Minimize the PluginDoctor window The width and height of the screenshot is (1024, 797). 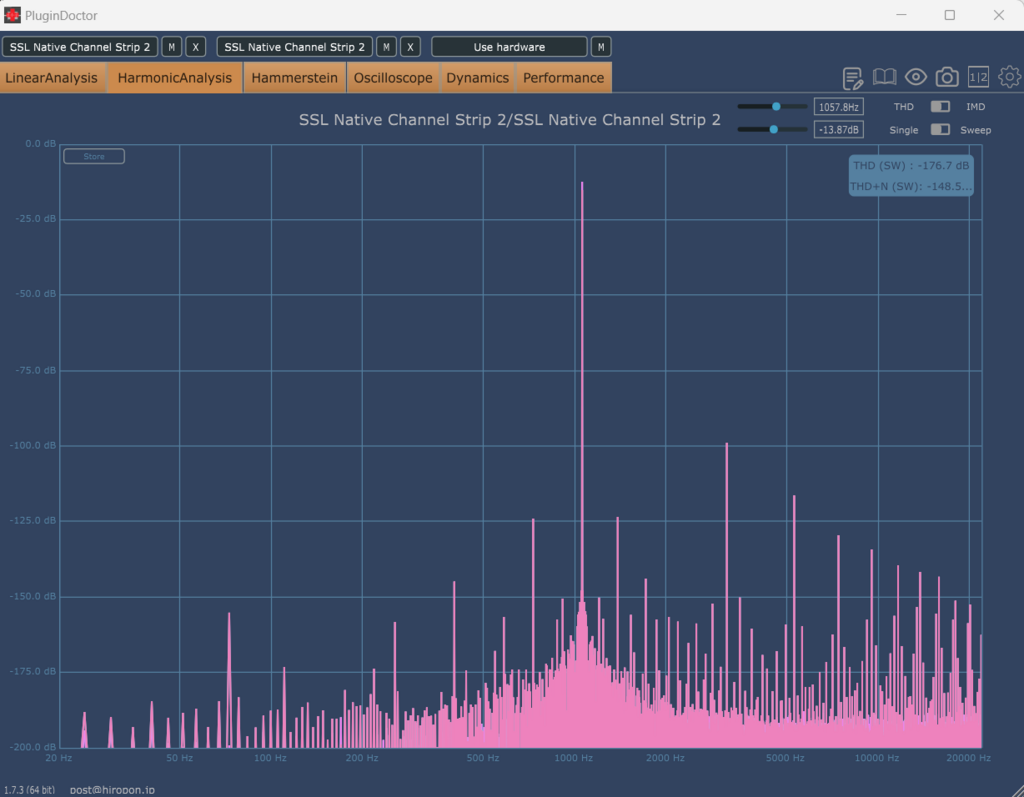point(901,14)
